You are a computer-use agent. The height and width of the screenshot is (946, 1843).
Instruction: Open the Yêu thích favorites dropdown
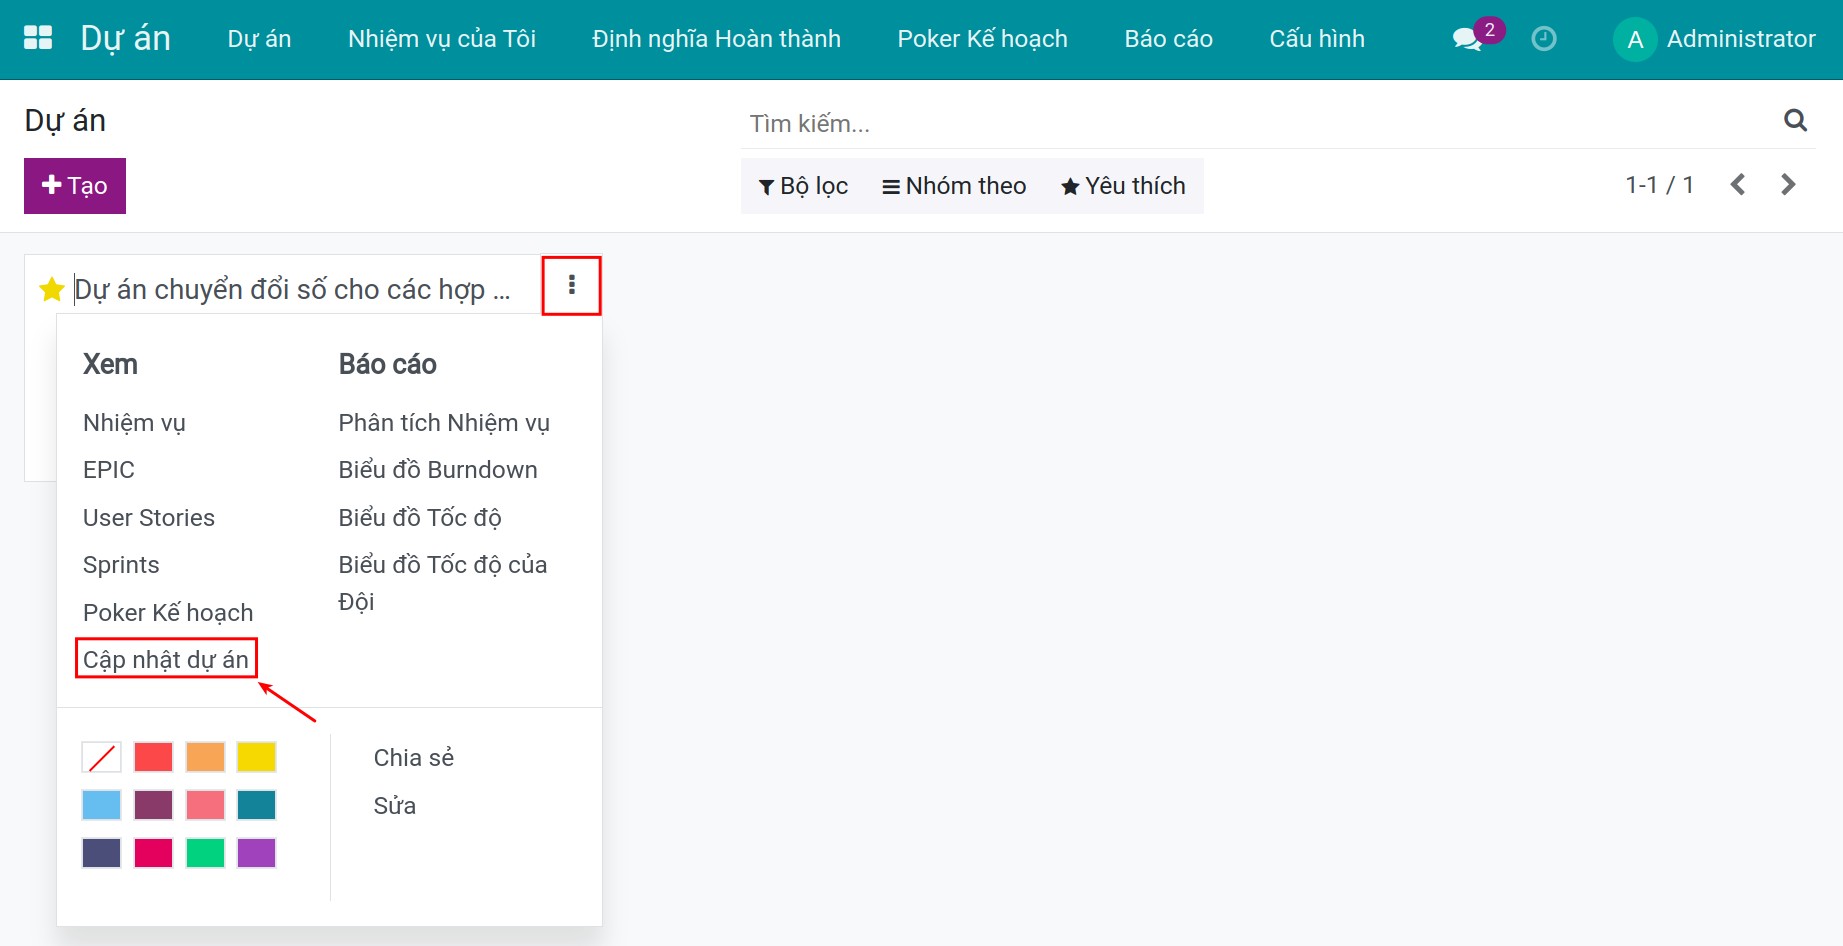tap(1123, 186)
